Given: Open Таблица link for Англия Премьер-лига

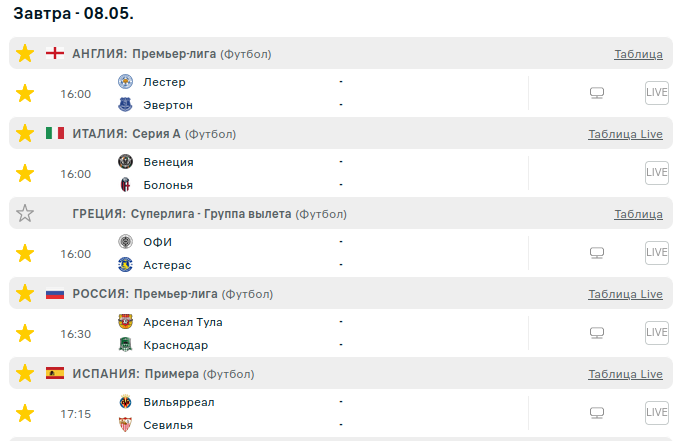Looking at the screenshot, I should pos(638,54).
